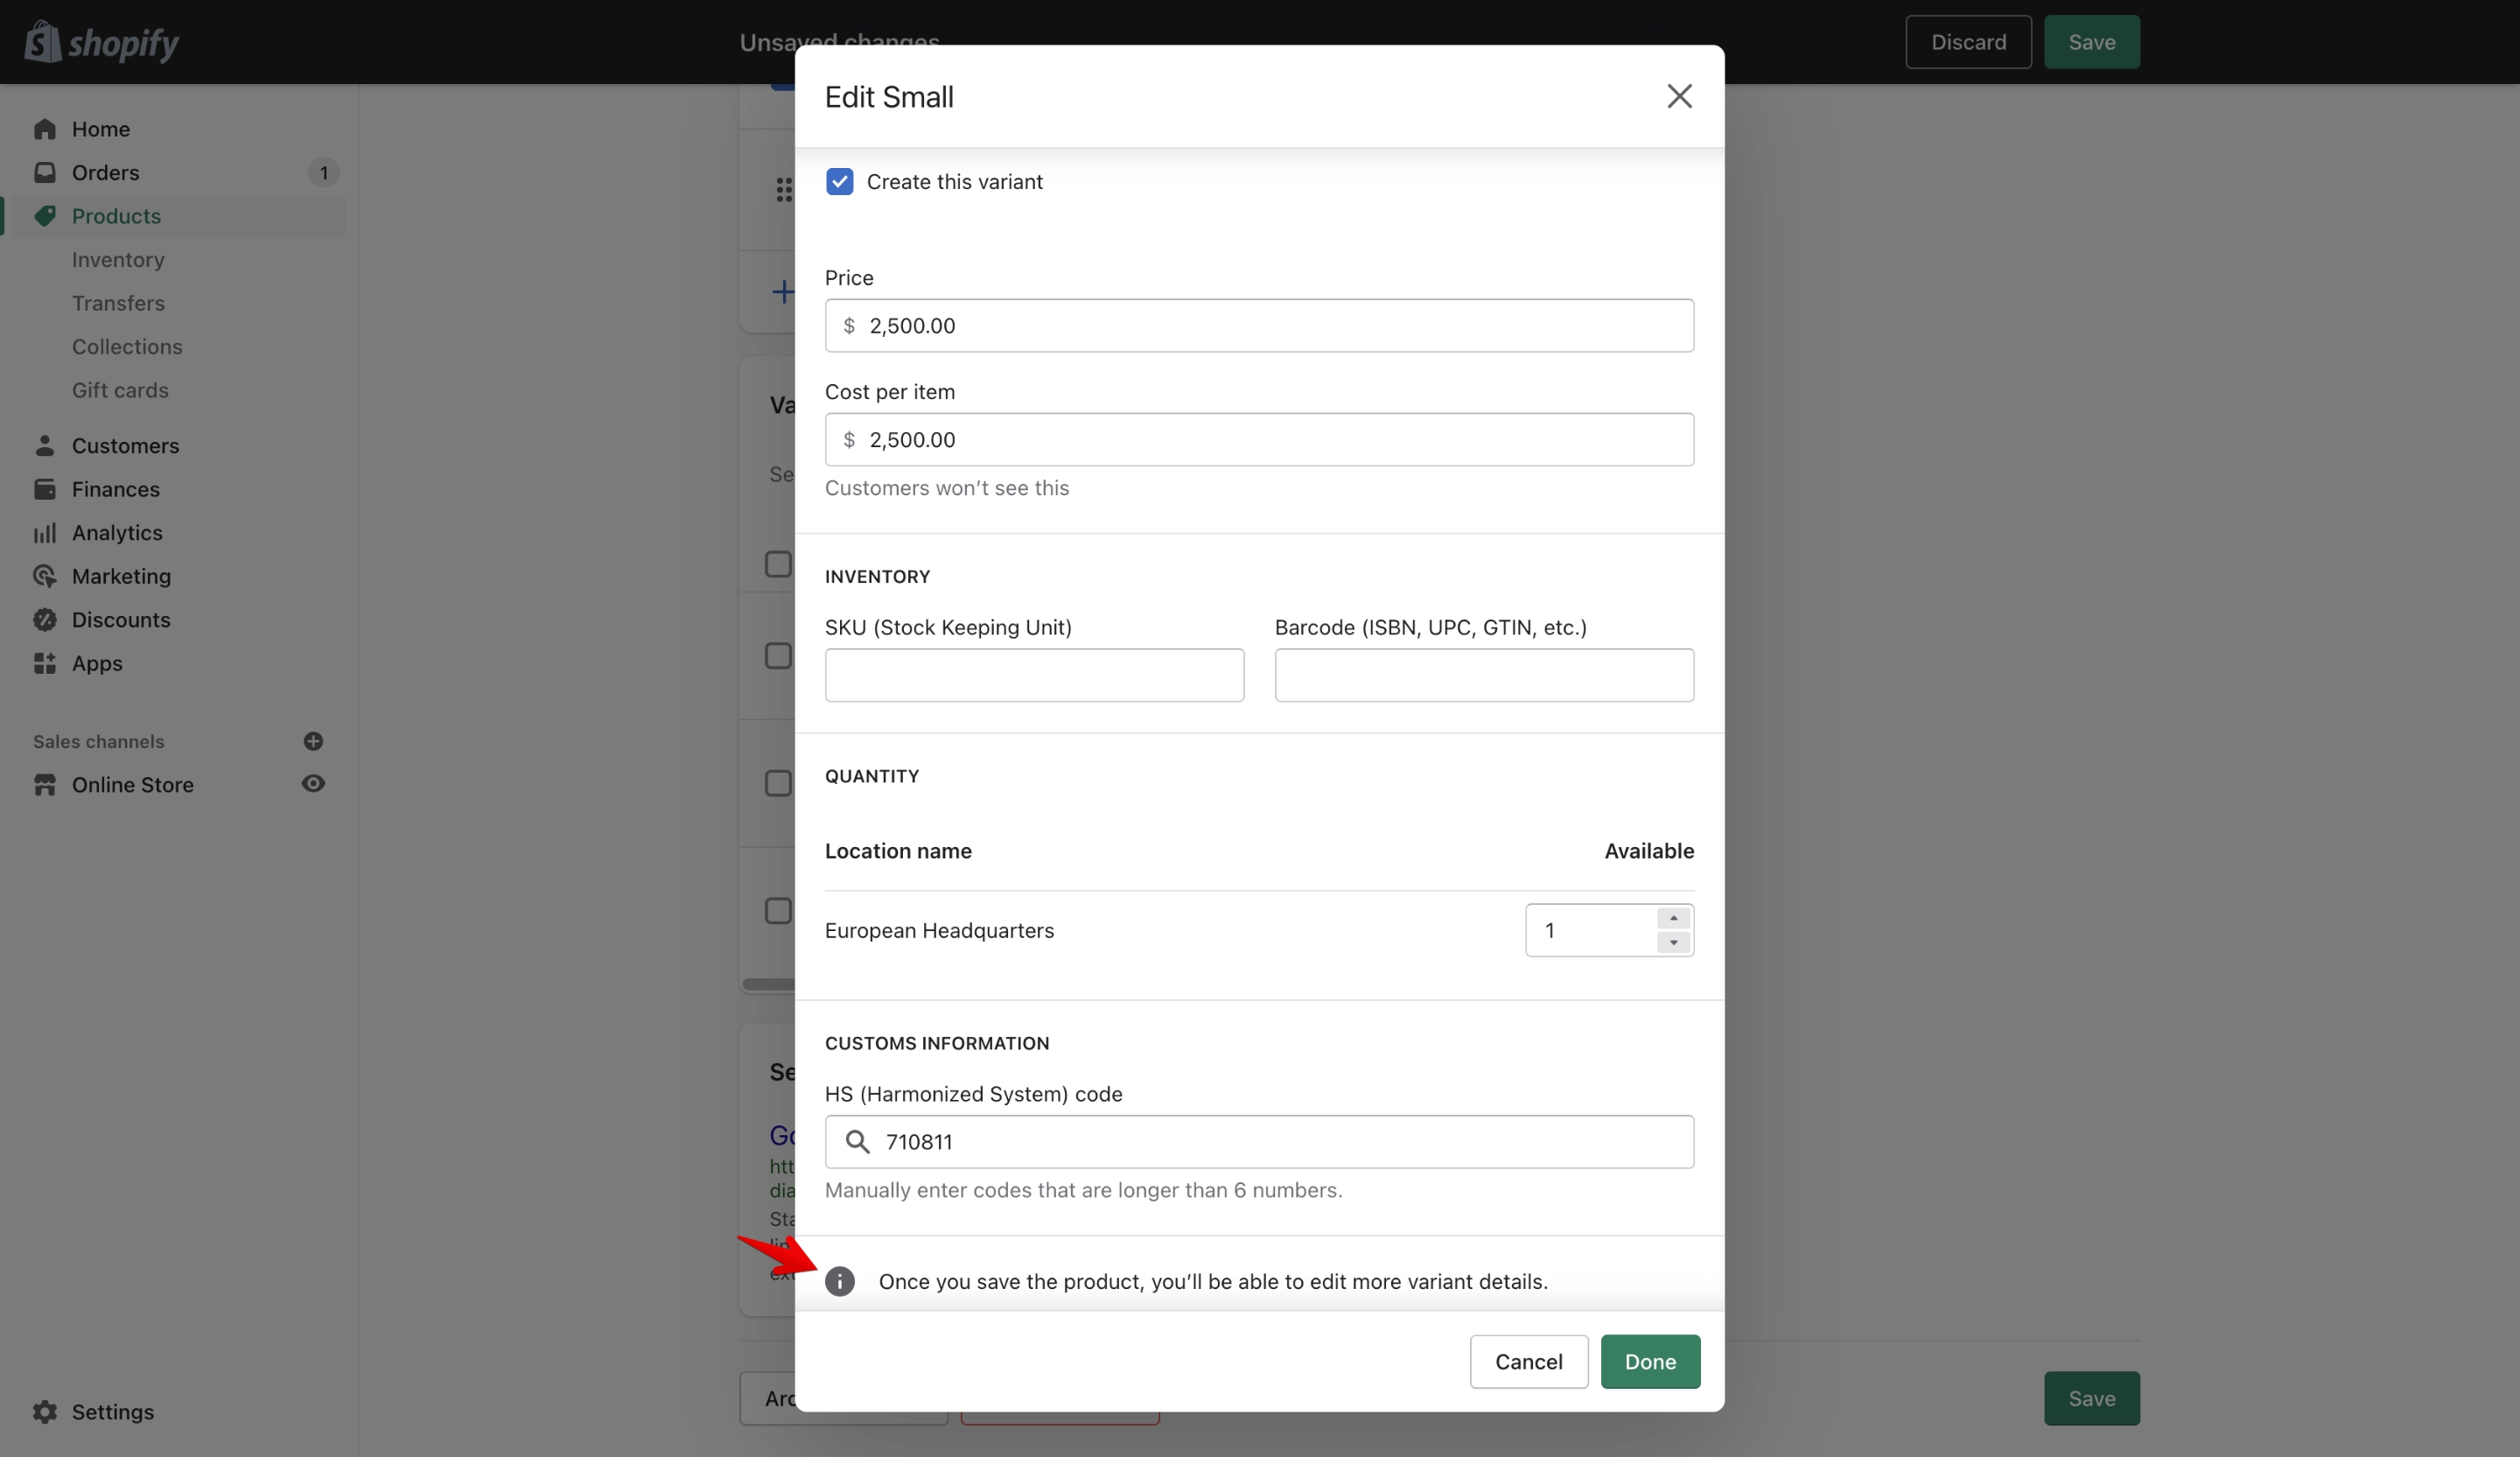The image size is (2520, 1457).
Task: Click the Analytics bar chart icon
Action: pos(44,533)
